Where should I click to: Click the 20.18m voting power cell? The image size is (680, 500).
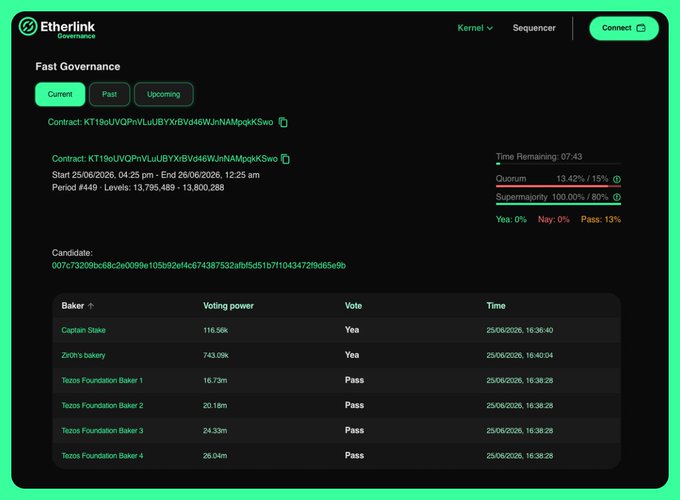point(215,406)
